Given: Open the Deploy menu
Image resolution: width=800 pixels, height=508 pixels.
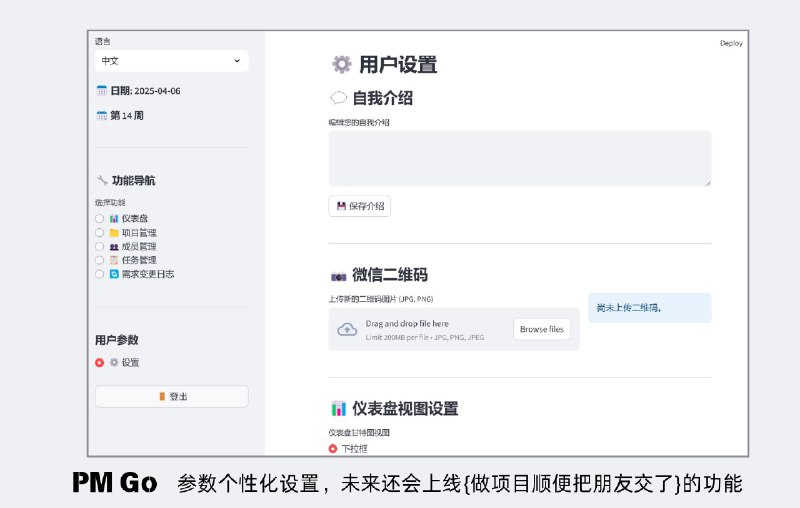Looking at the screenshot, I should click(731, 43).
